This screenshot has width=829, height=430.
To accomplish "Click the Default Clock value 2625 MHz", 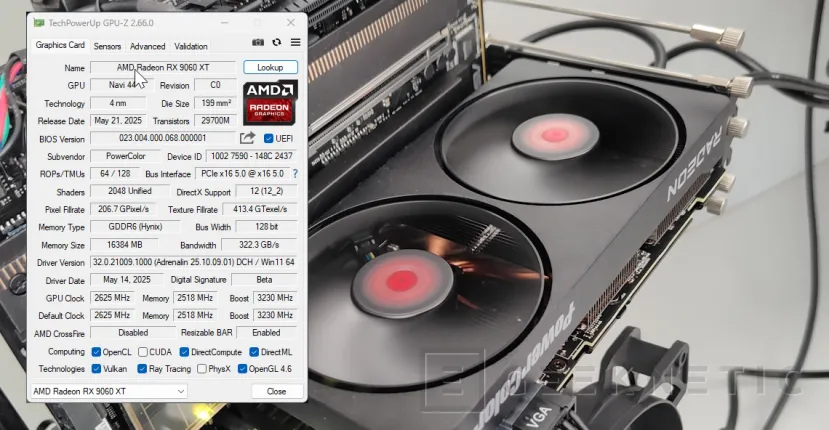I will click(x=112, y=315).
